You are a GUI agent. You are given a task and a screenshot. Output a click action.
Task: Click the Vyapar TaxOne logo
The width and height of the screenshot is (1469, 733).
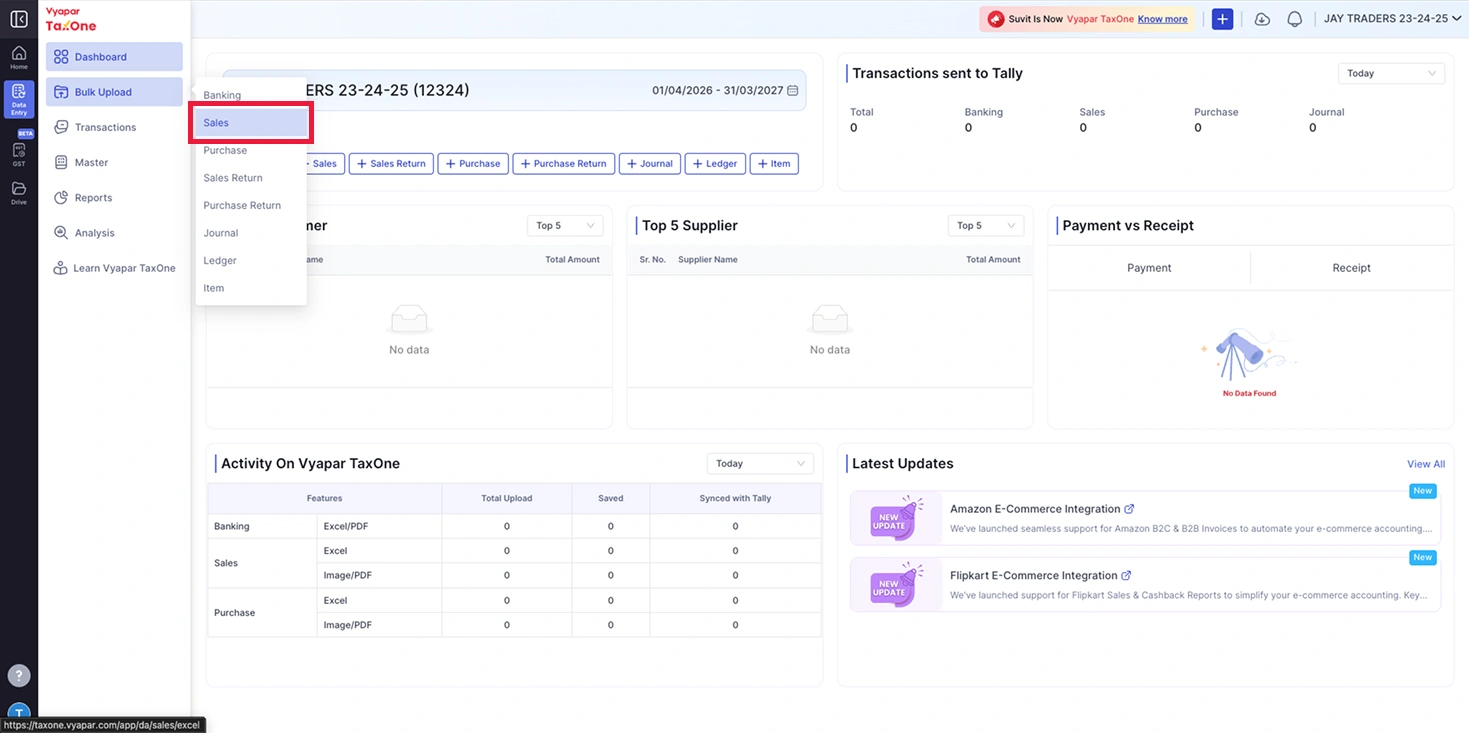point(71,19)
